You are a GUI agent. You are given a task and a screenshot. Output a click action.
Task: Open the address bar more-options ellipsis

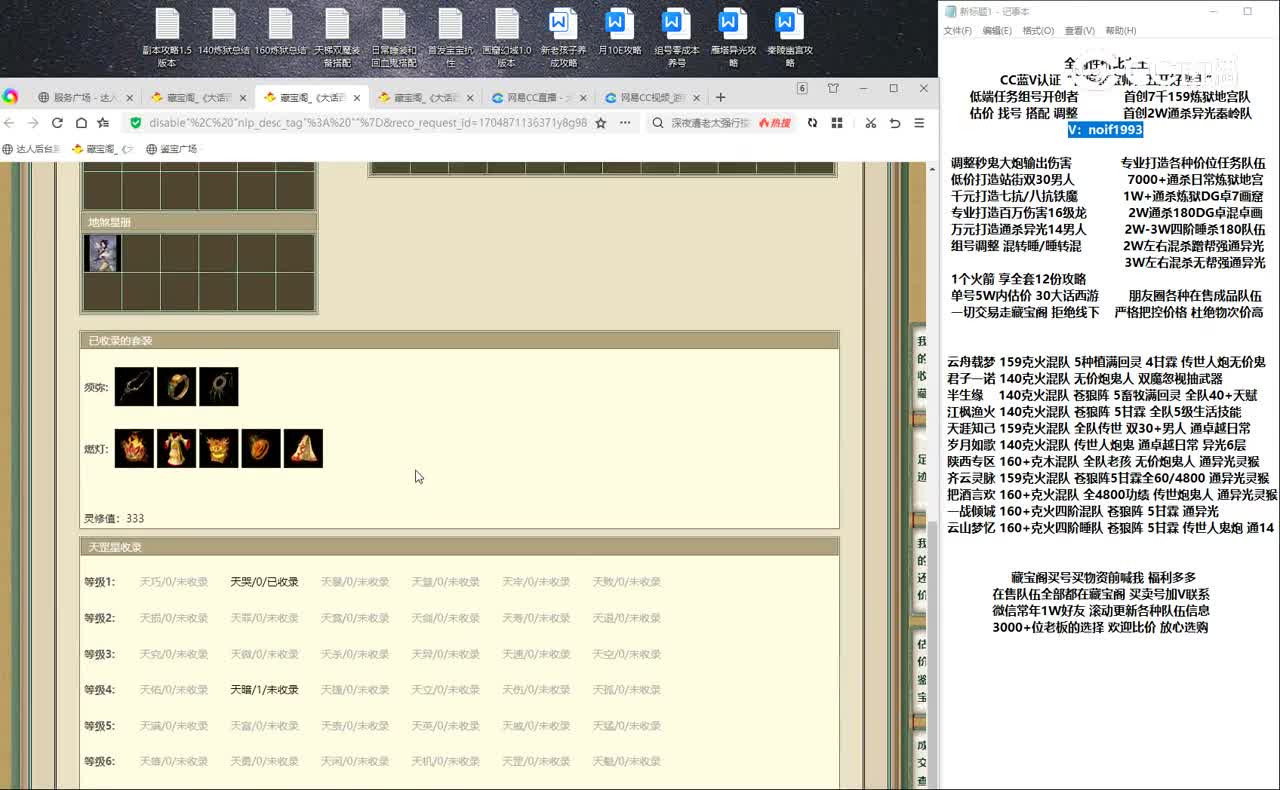625,123
